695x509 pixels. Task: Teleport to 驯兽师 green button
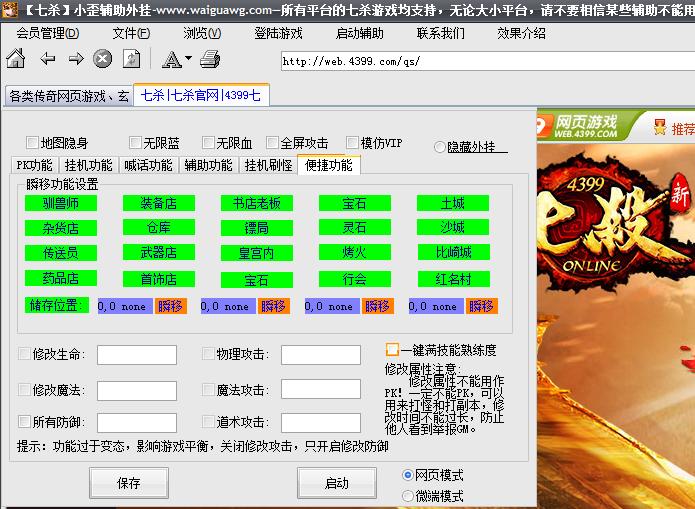pyautogui.click(x=61, y=203)
